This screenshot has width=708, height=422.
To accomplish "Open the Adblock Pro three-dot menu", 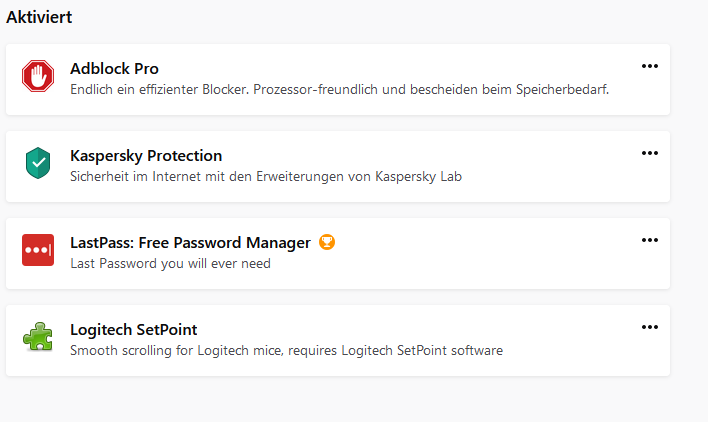I will pos(650,66).
